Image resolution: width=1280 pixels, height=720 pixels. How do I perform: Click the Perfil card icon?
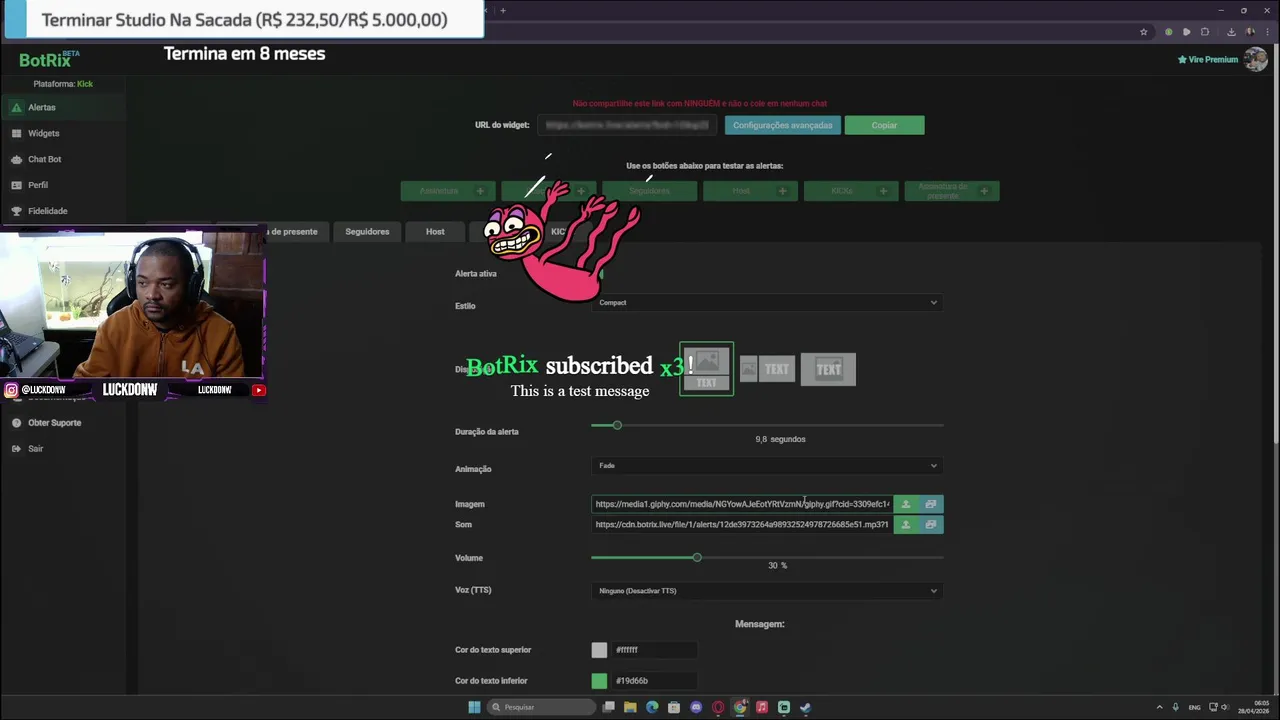[x=16, y=185]
